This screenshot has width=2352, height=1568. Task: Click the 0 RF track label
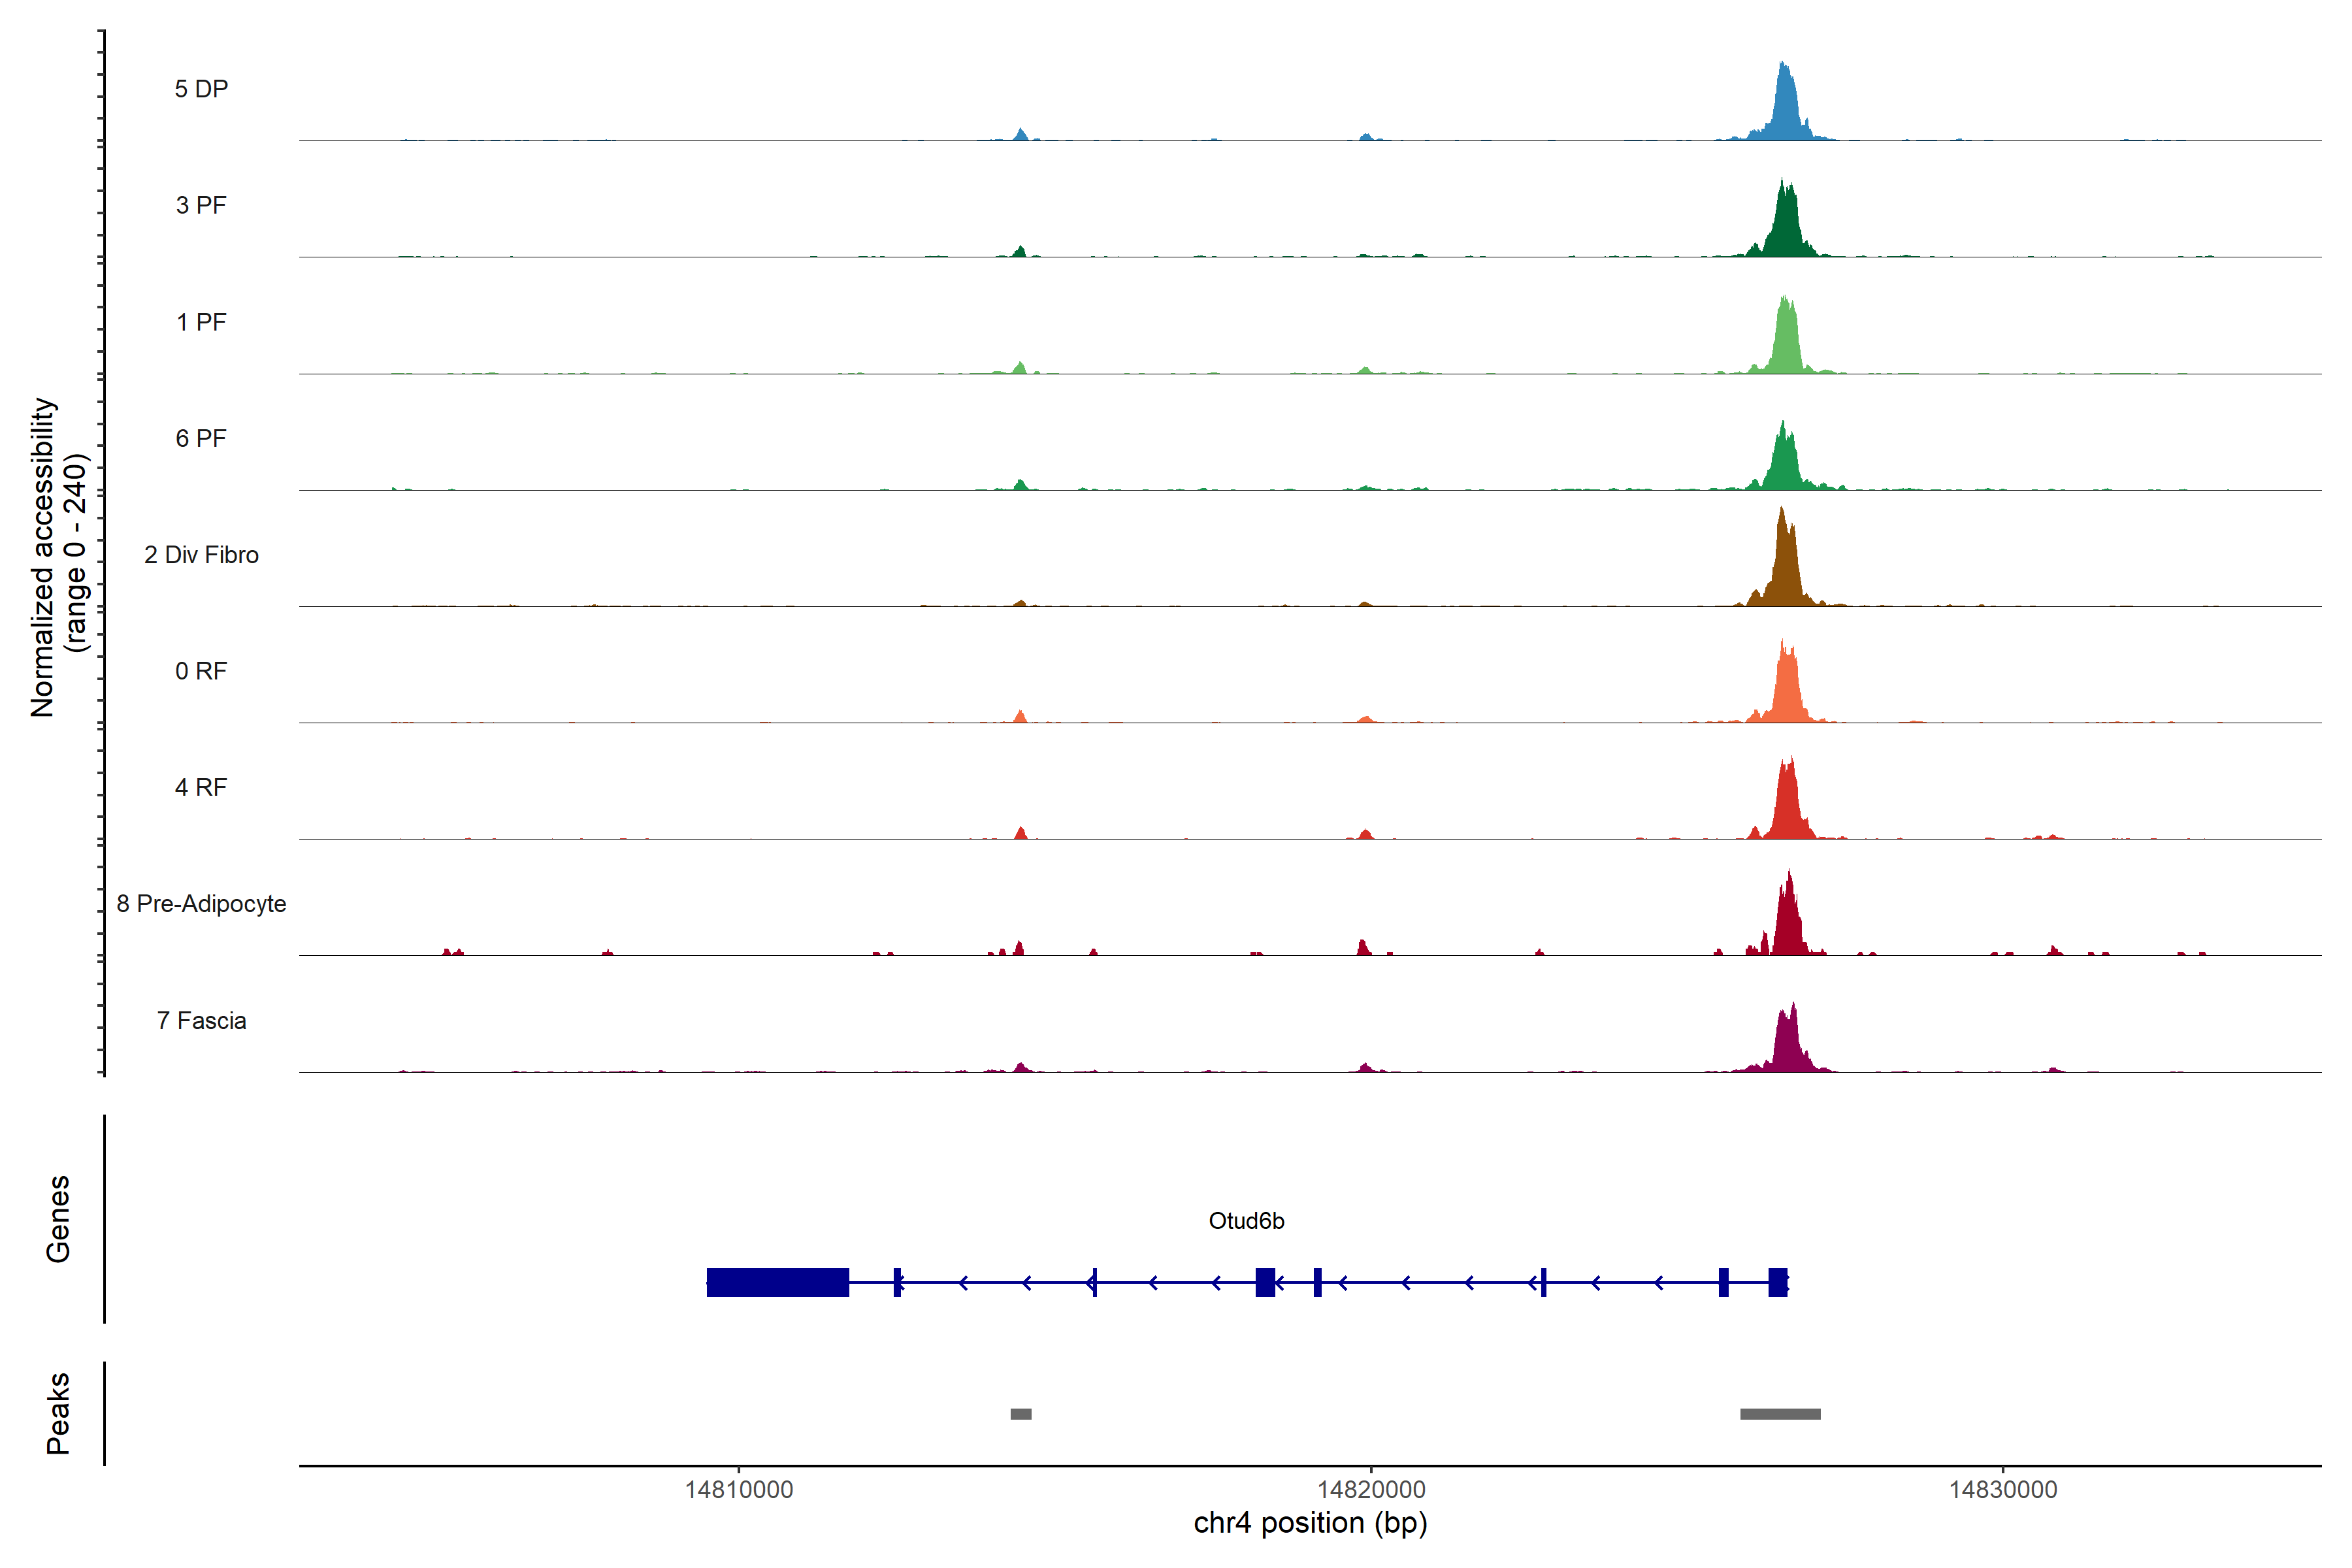coord(201,671)
